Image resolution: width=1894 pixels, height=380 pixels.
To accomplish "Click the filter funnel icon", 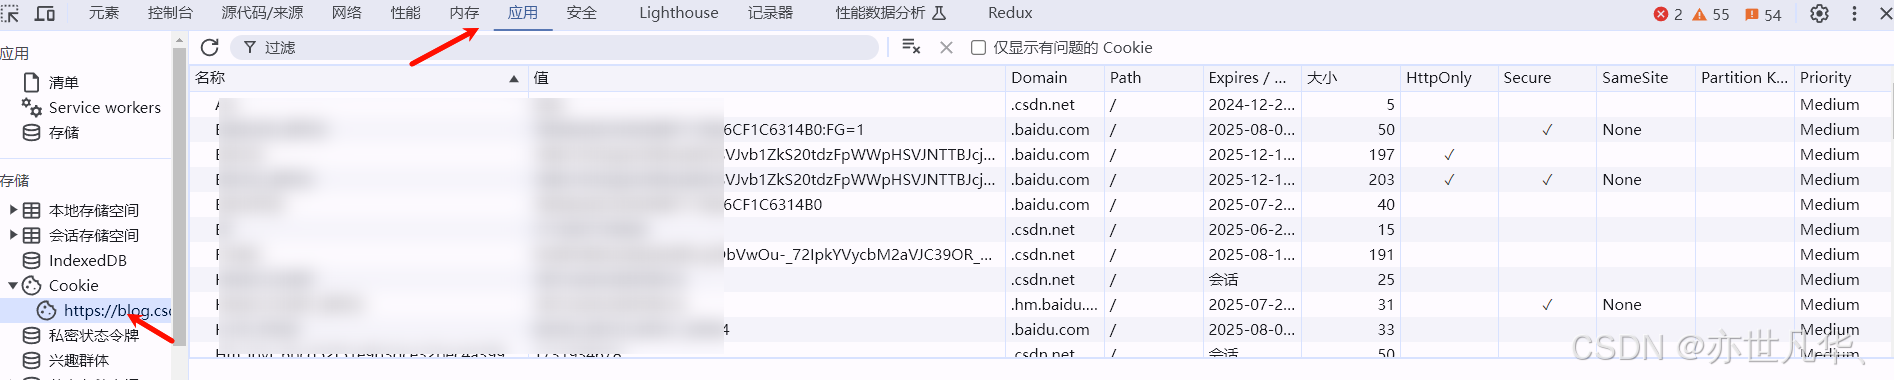I will tap(250, 47).
